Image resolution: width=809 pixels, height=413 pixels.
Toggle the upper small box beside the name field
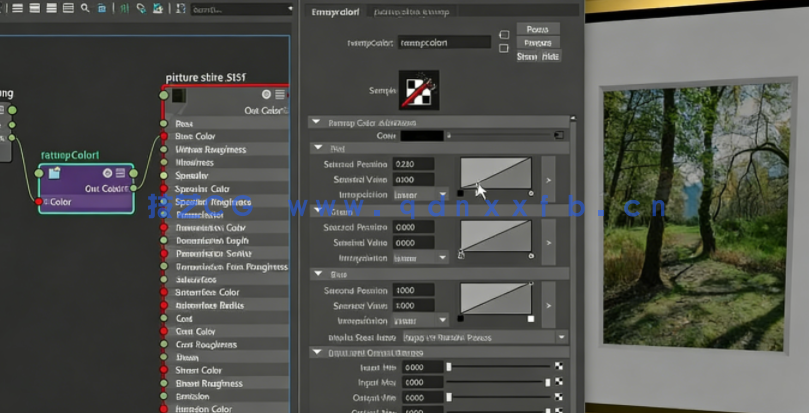tap(504, 35)
